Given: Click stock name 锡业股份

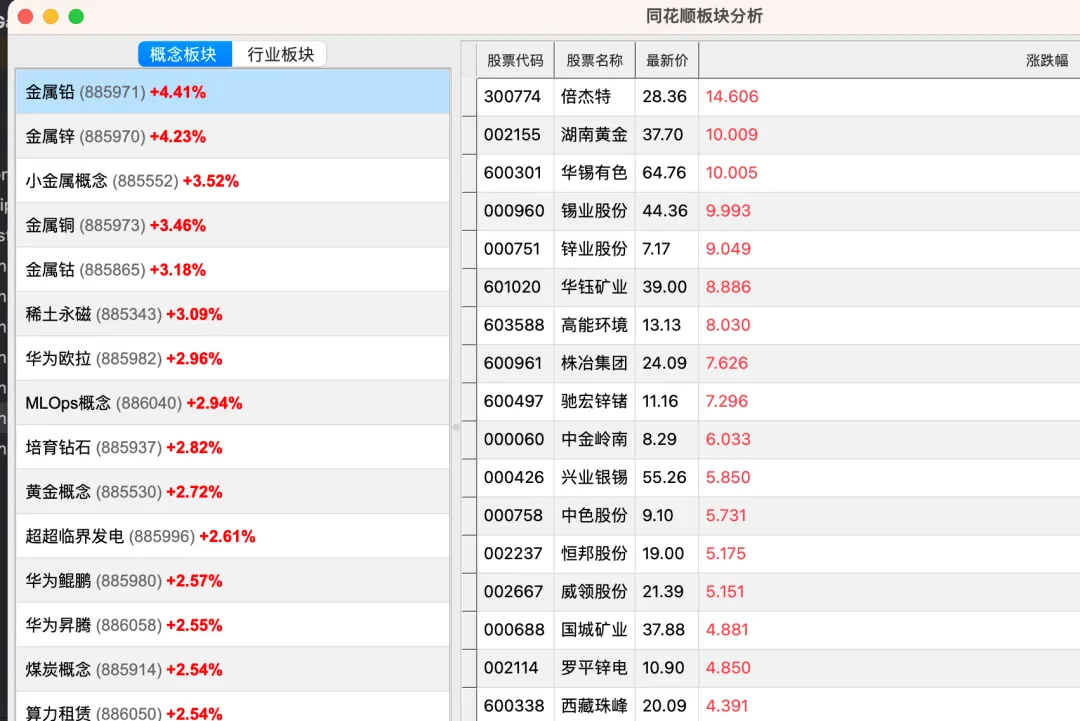Looking at the screenshot, I should click(x=594, y=211).
